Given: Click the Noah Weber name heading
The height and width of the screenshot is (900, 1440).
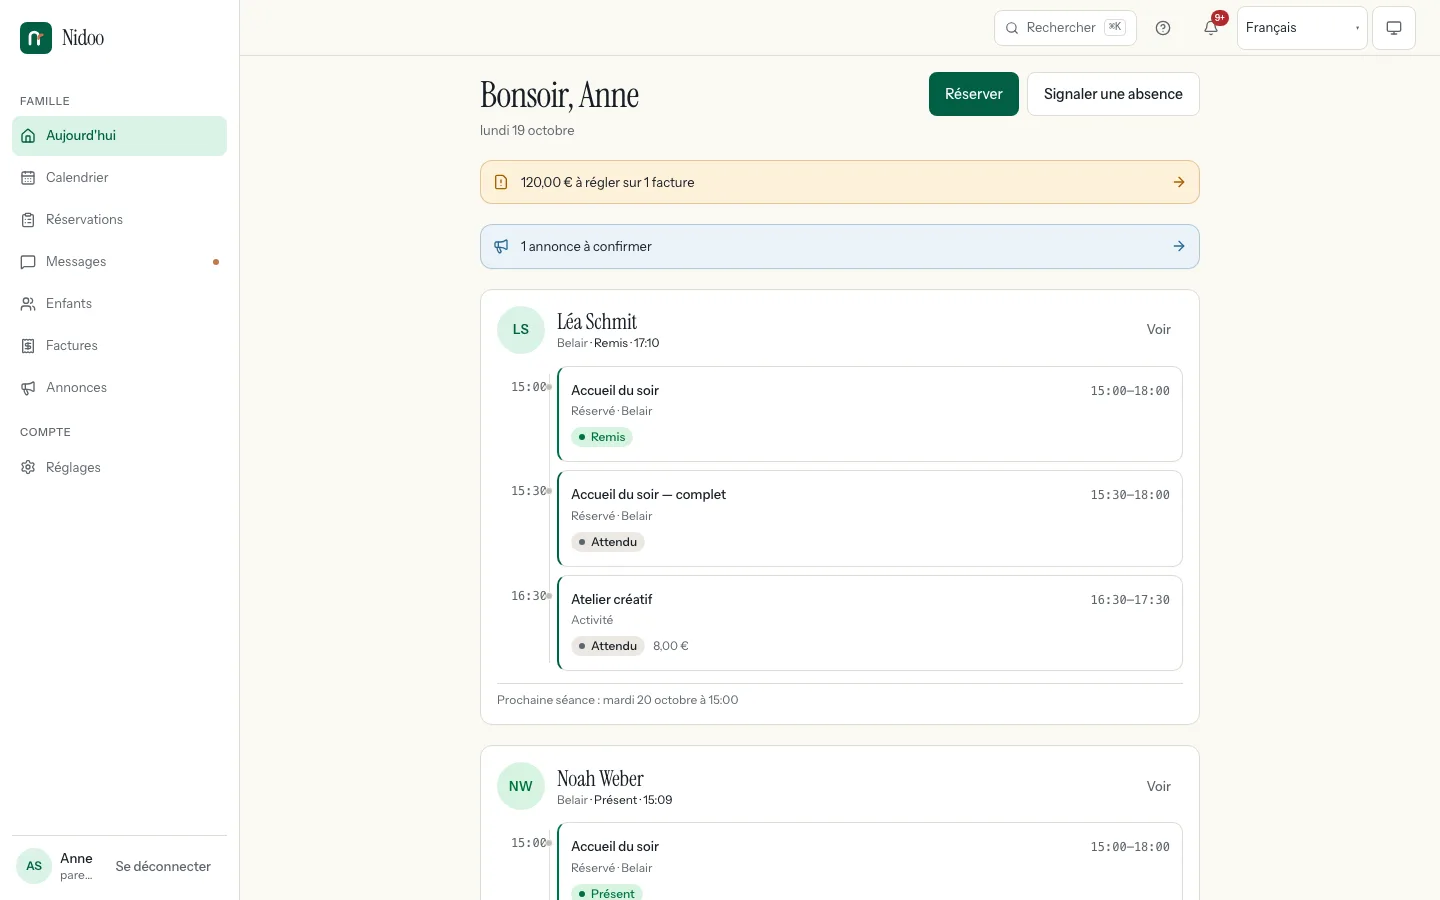Looking at the screenshot, I should 600,779.
